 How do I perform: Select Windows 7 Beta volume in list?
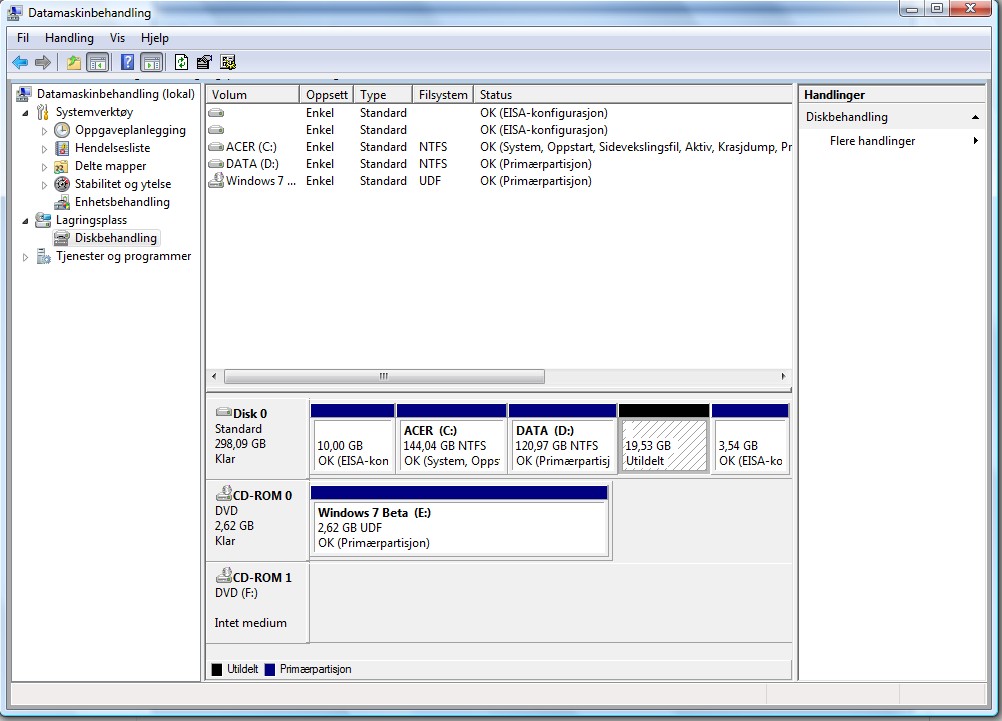(259, 181)
